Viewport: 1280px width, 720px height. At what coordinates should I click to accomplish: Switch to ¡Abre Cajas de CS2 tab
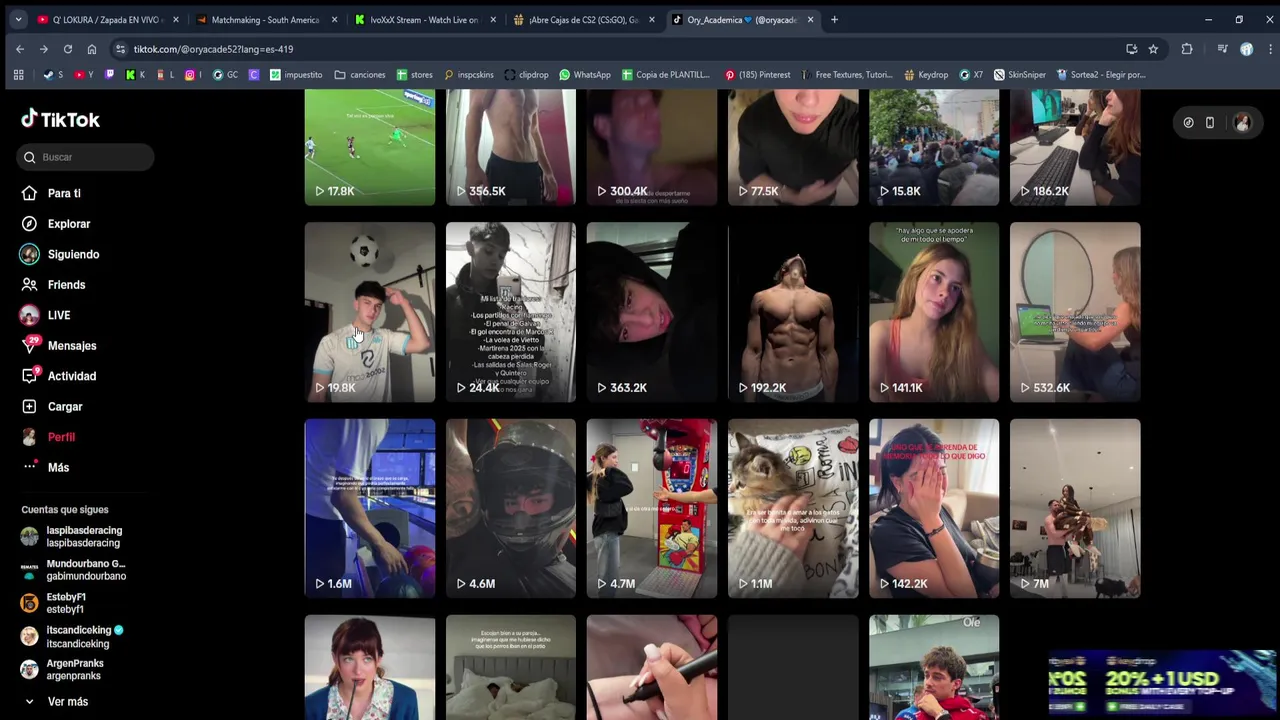pyautogui.click(x=583, y=19)
